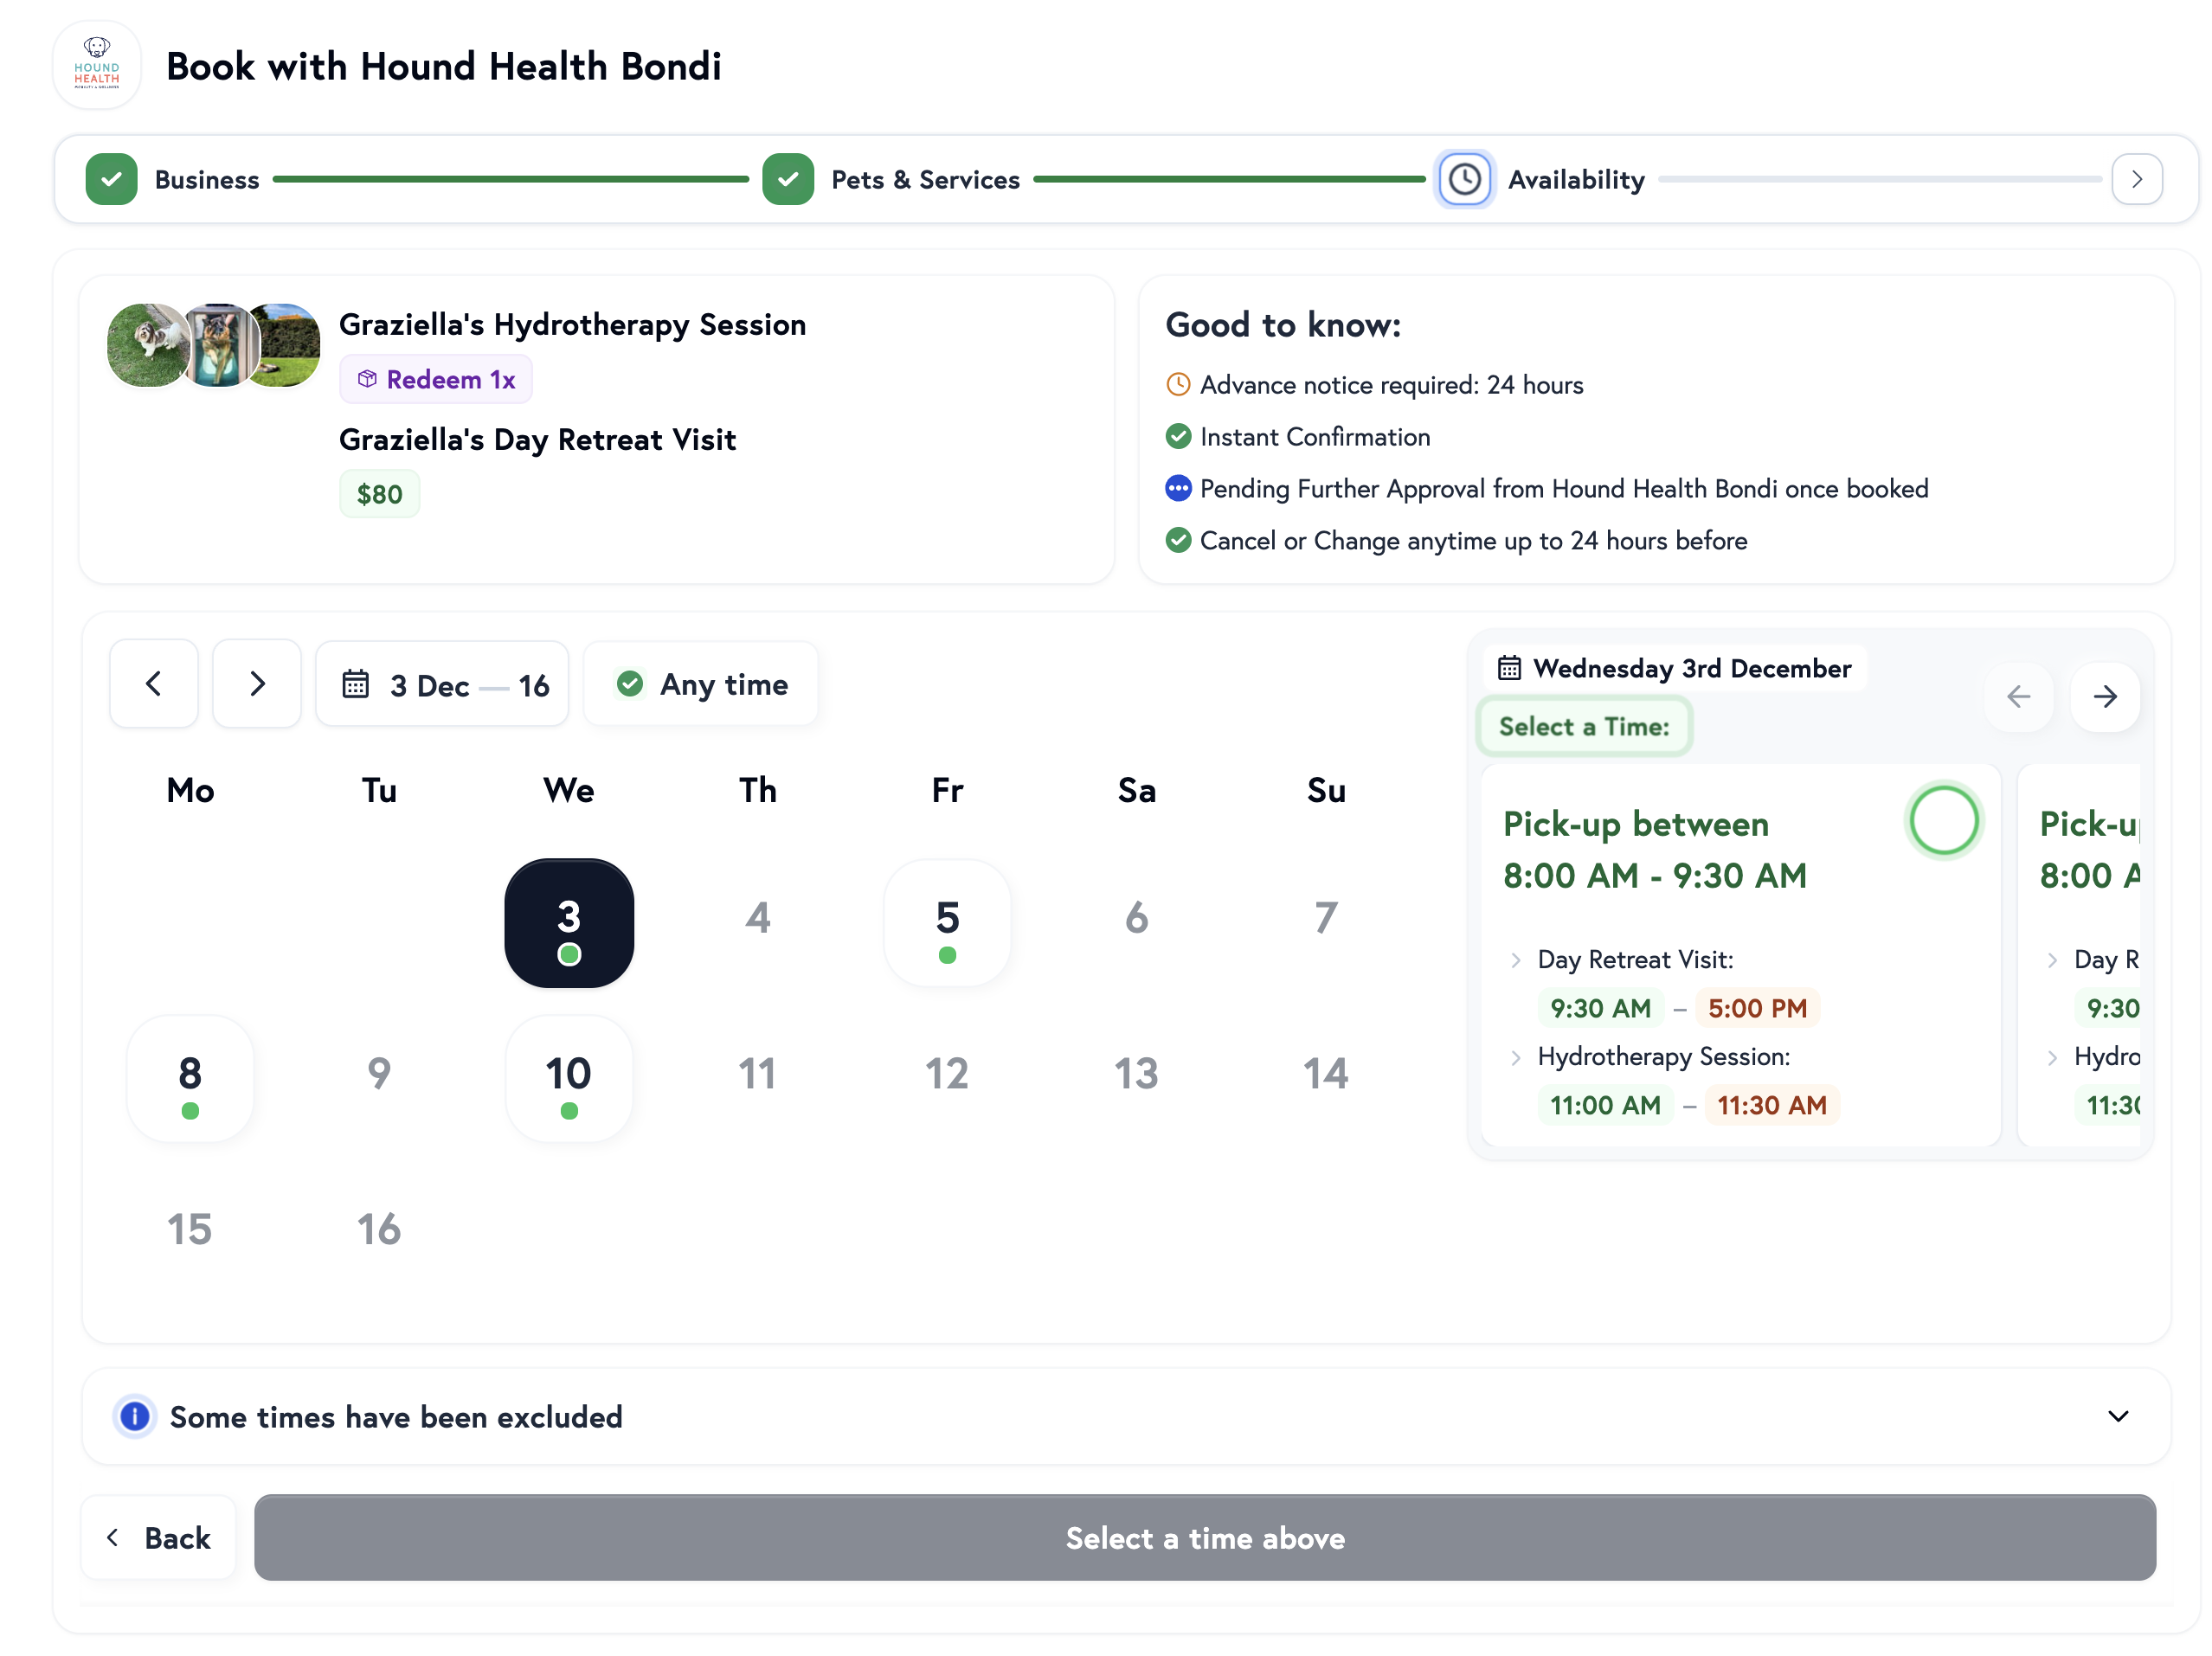The height and width of the screenshot is (1656, 2212).
Task: Expand Day Retreat Visit details chevron
Action: coord(1516,960)
